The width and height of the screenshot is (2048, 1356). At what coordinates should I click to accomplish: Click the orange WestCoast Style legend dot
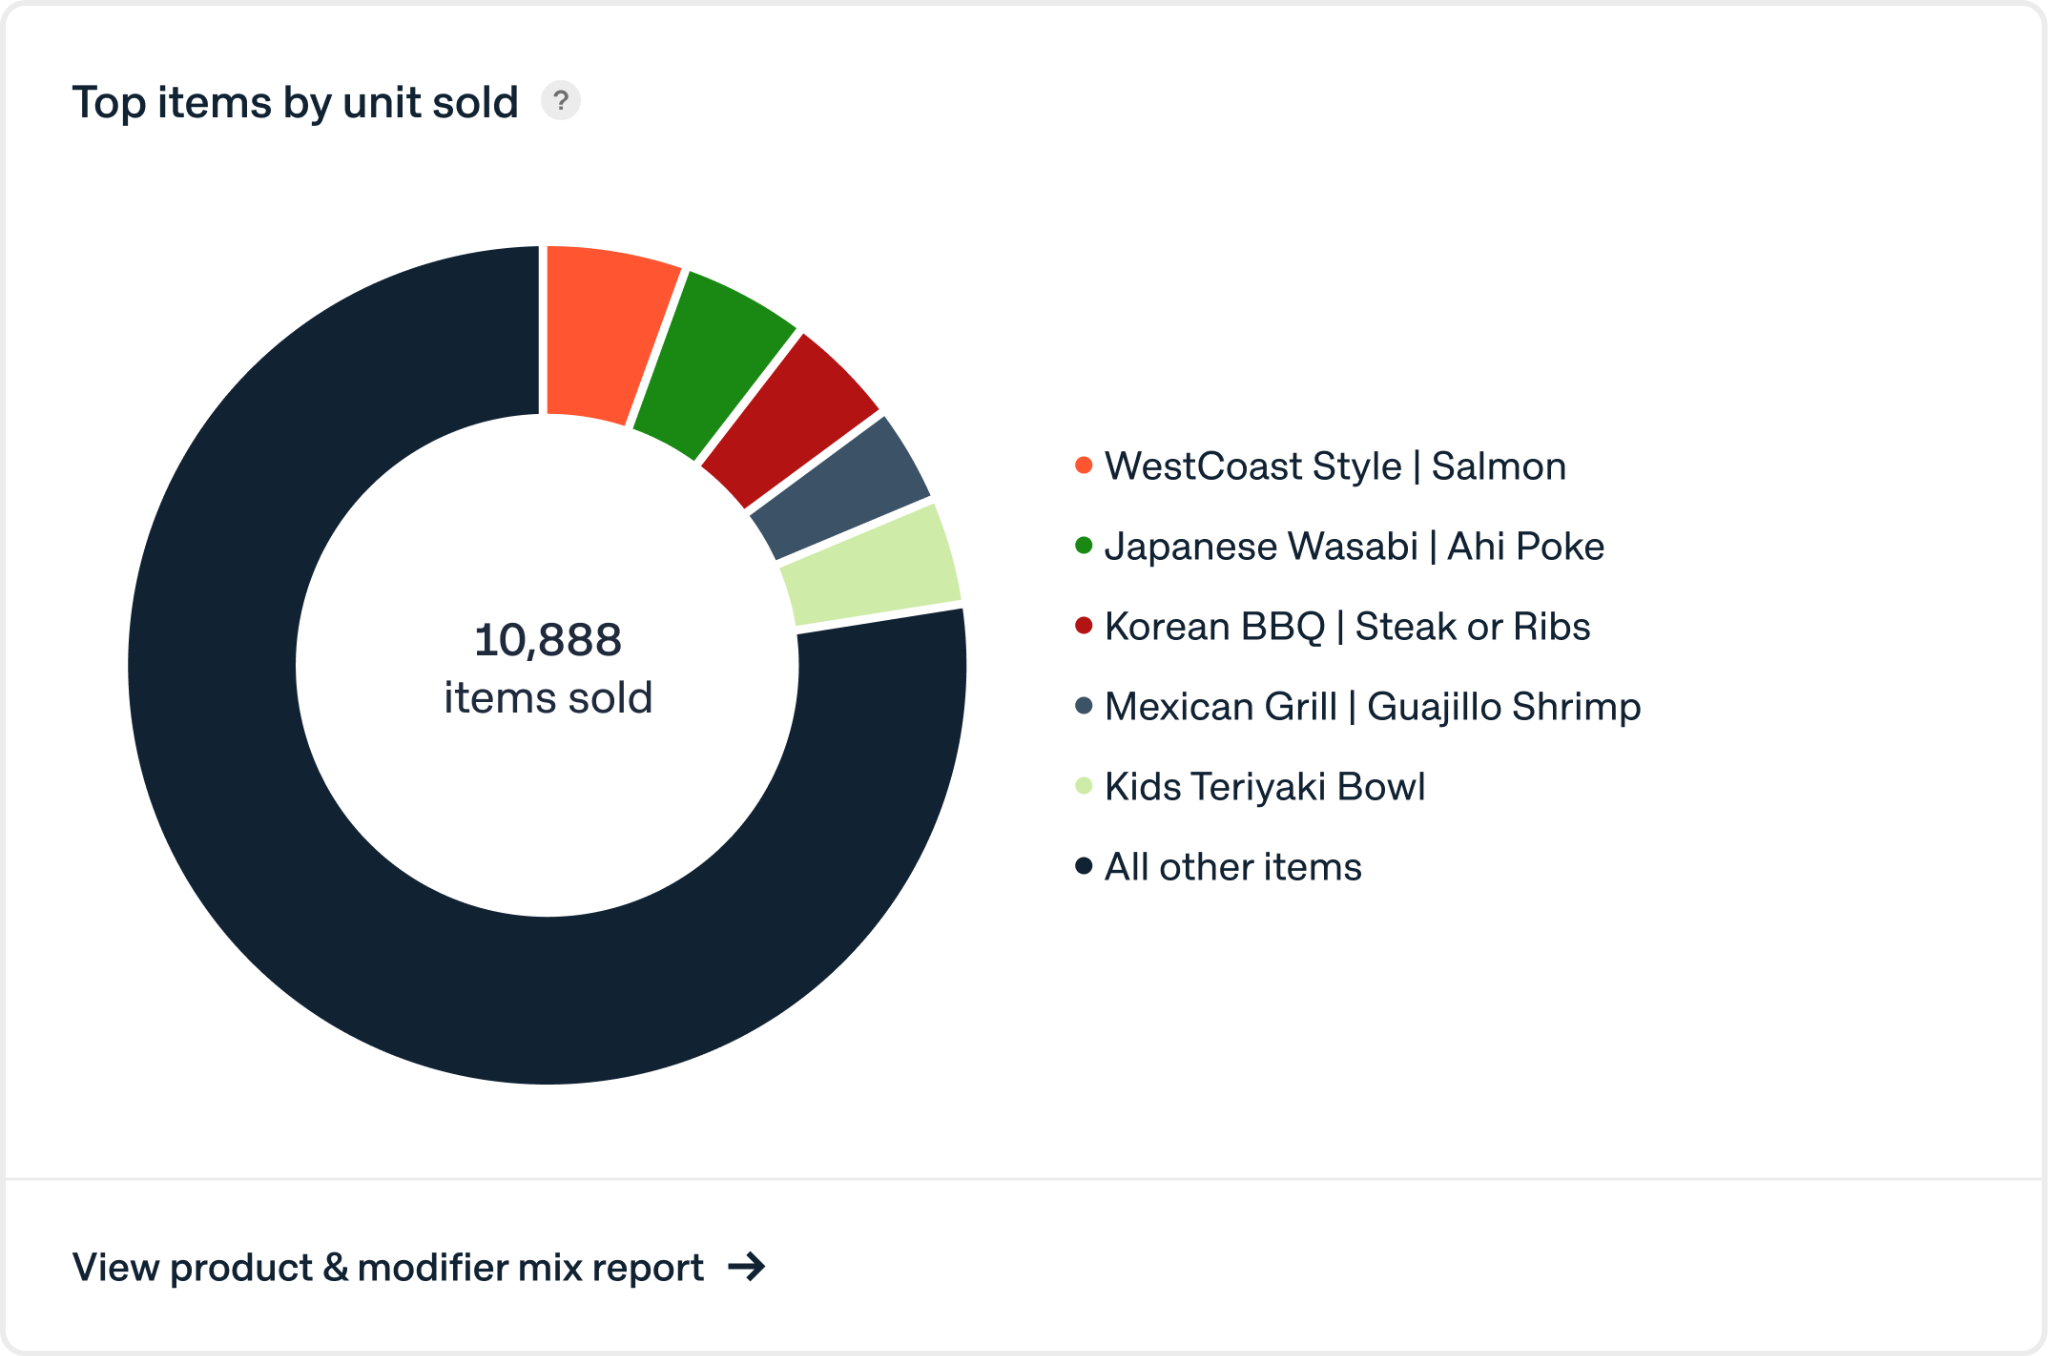[x=1083, y=465]
